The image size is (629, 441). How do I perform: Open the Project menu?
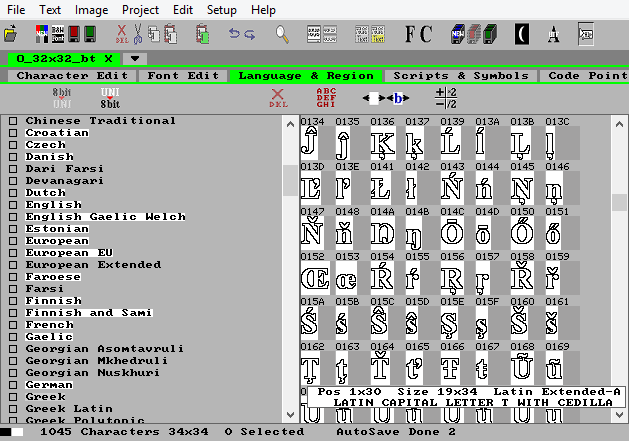140,10
